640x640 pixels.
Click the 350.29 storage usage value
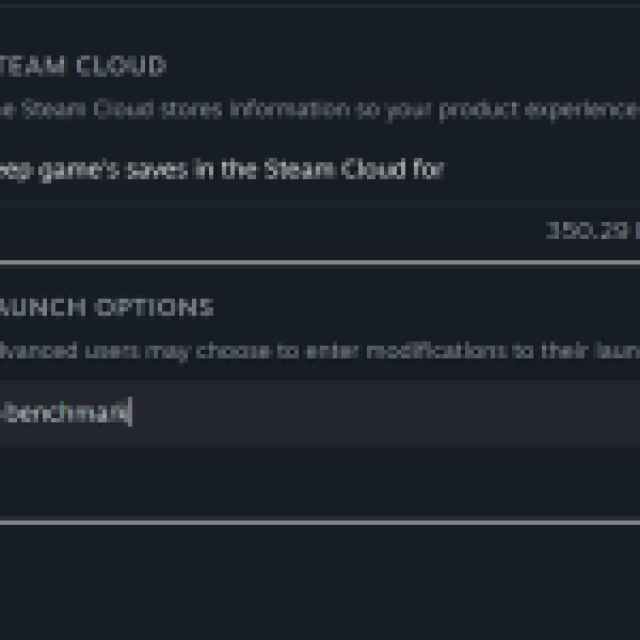click(x=592, y=231)
